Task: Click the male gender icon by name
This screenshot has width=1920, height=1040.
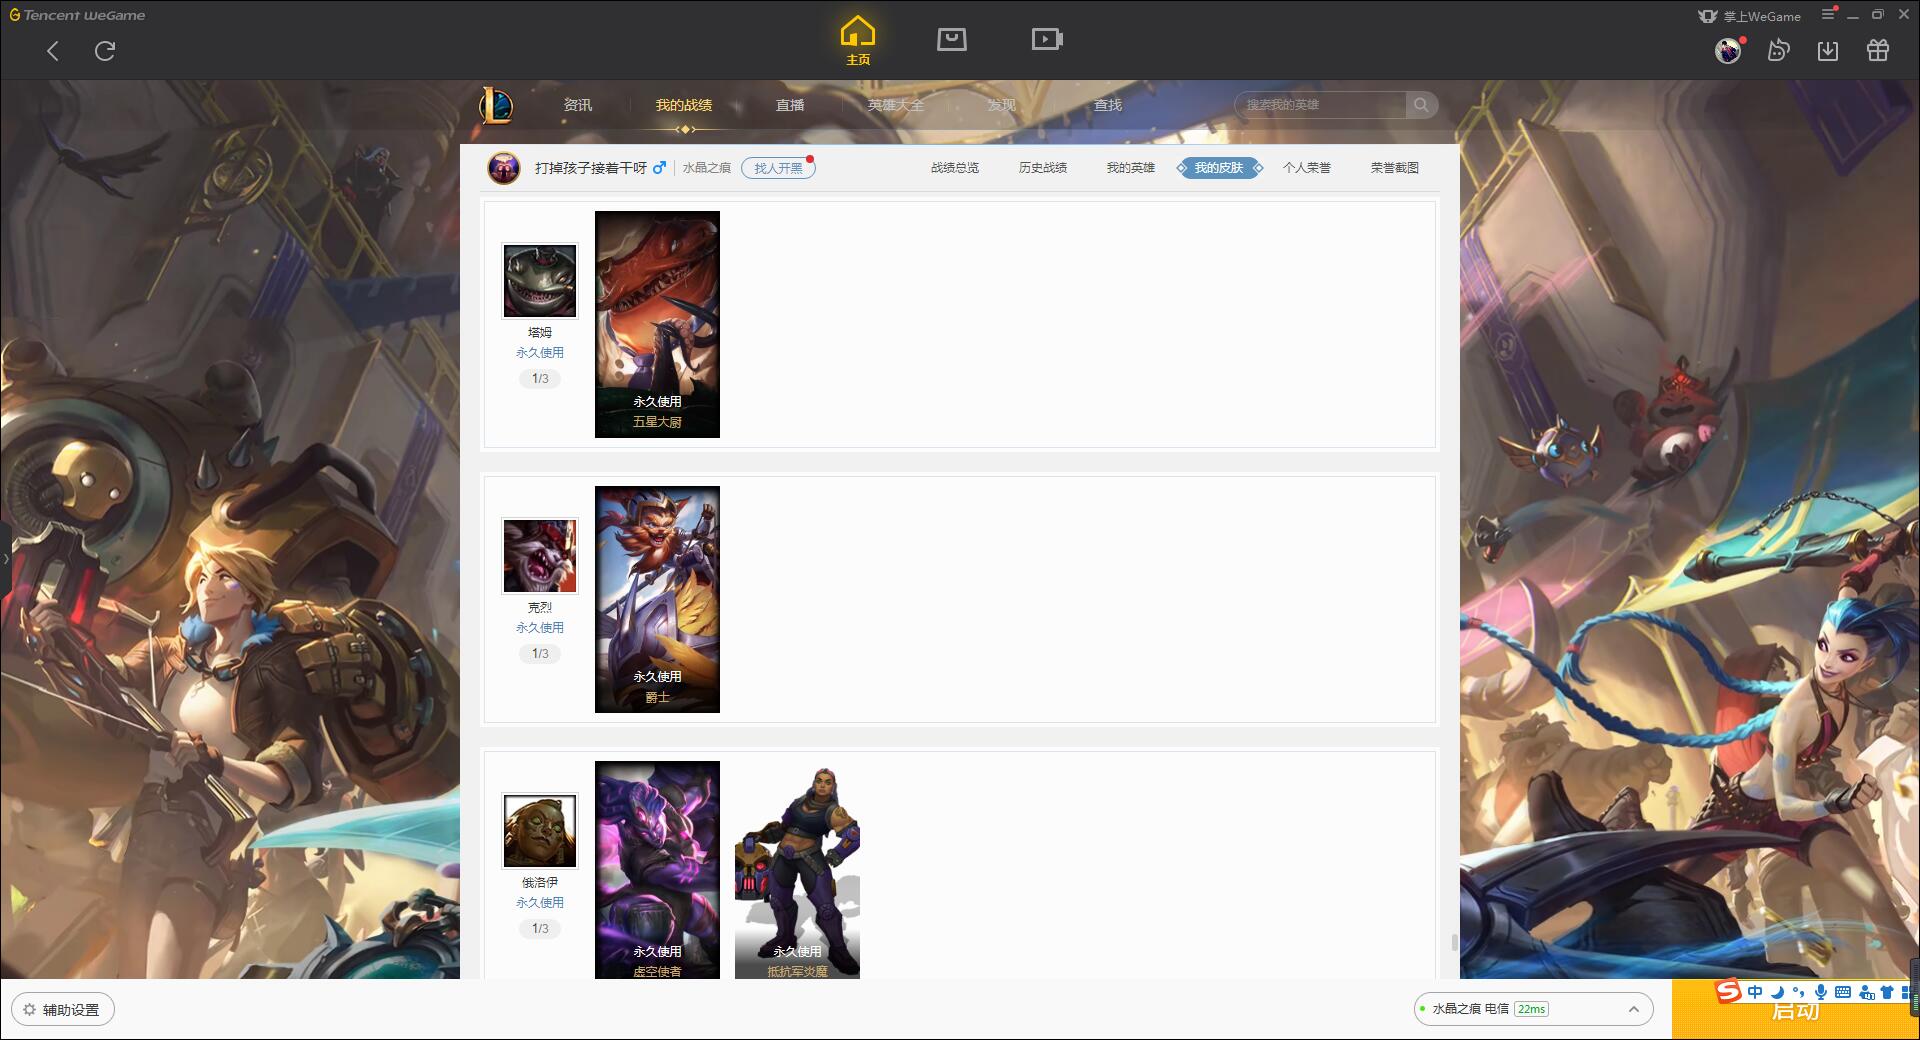Action: (x=659, y=168)
